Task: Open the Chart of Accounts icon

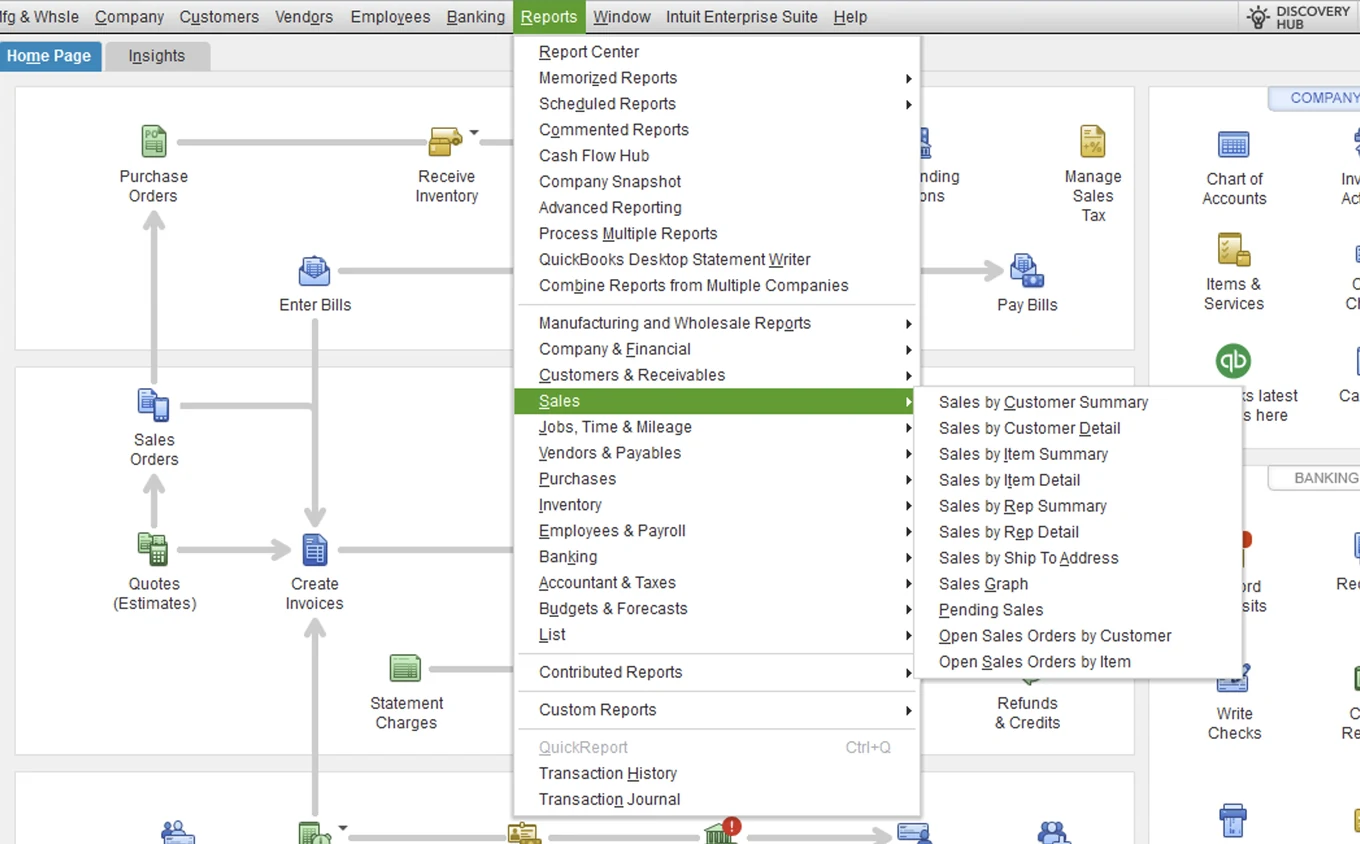Action: tap(1234, 144)
